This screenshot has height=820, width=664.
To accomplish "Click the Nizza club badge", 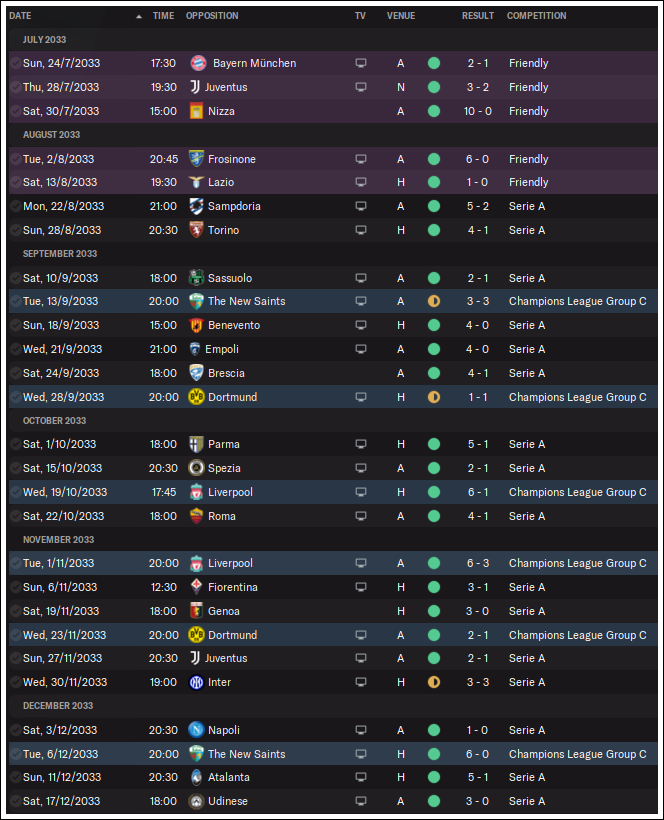I will 196,111.
